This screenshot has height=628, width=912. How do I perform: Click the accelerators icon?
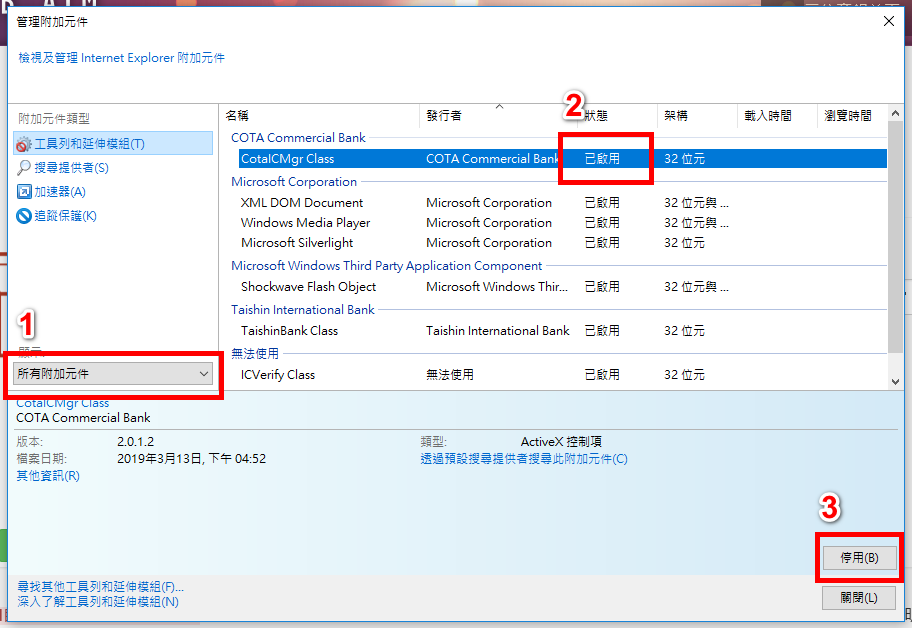(24, 192)
